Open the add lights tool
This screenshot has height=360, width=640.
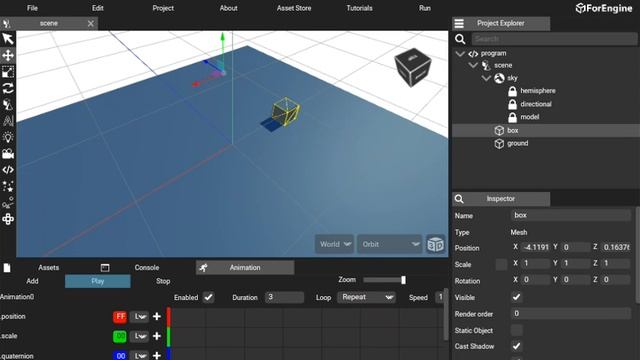pos(8,137)
